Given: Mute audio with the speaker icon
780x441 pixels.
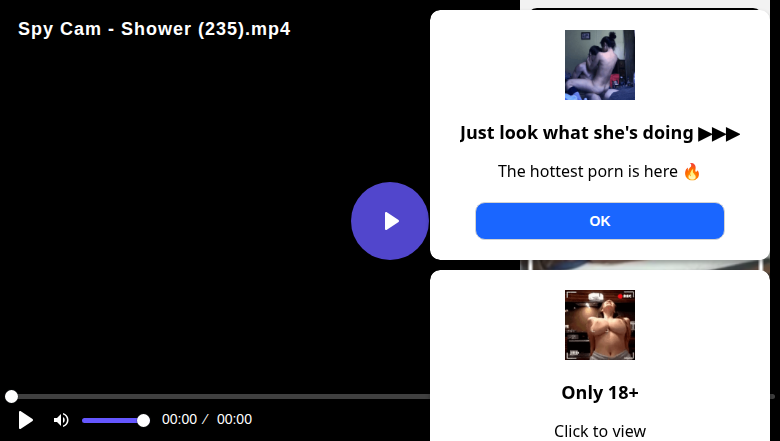Looking at the screenshot, I should click(x=61, y=420).
